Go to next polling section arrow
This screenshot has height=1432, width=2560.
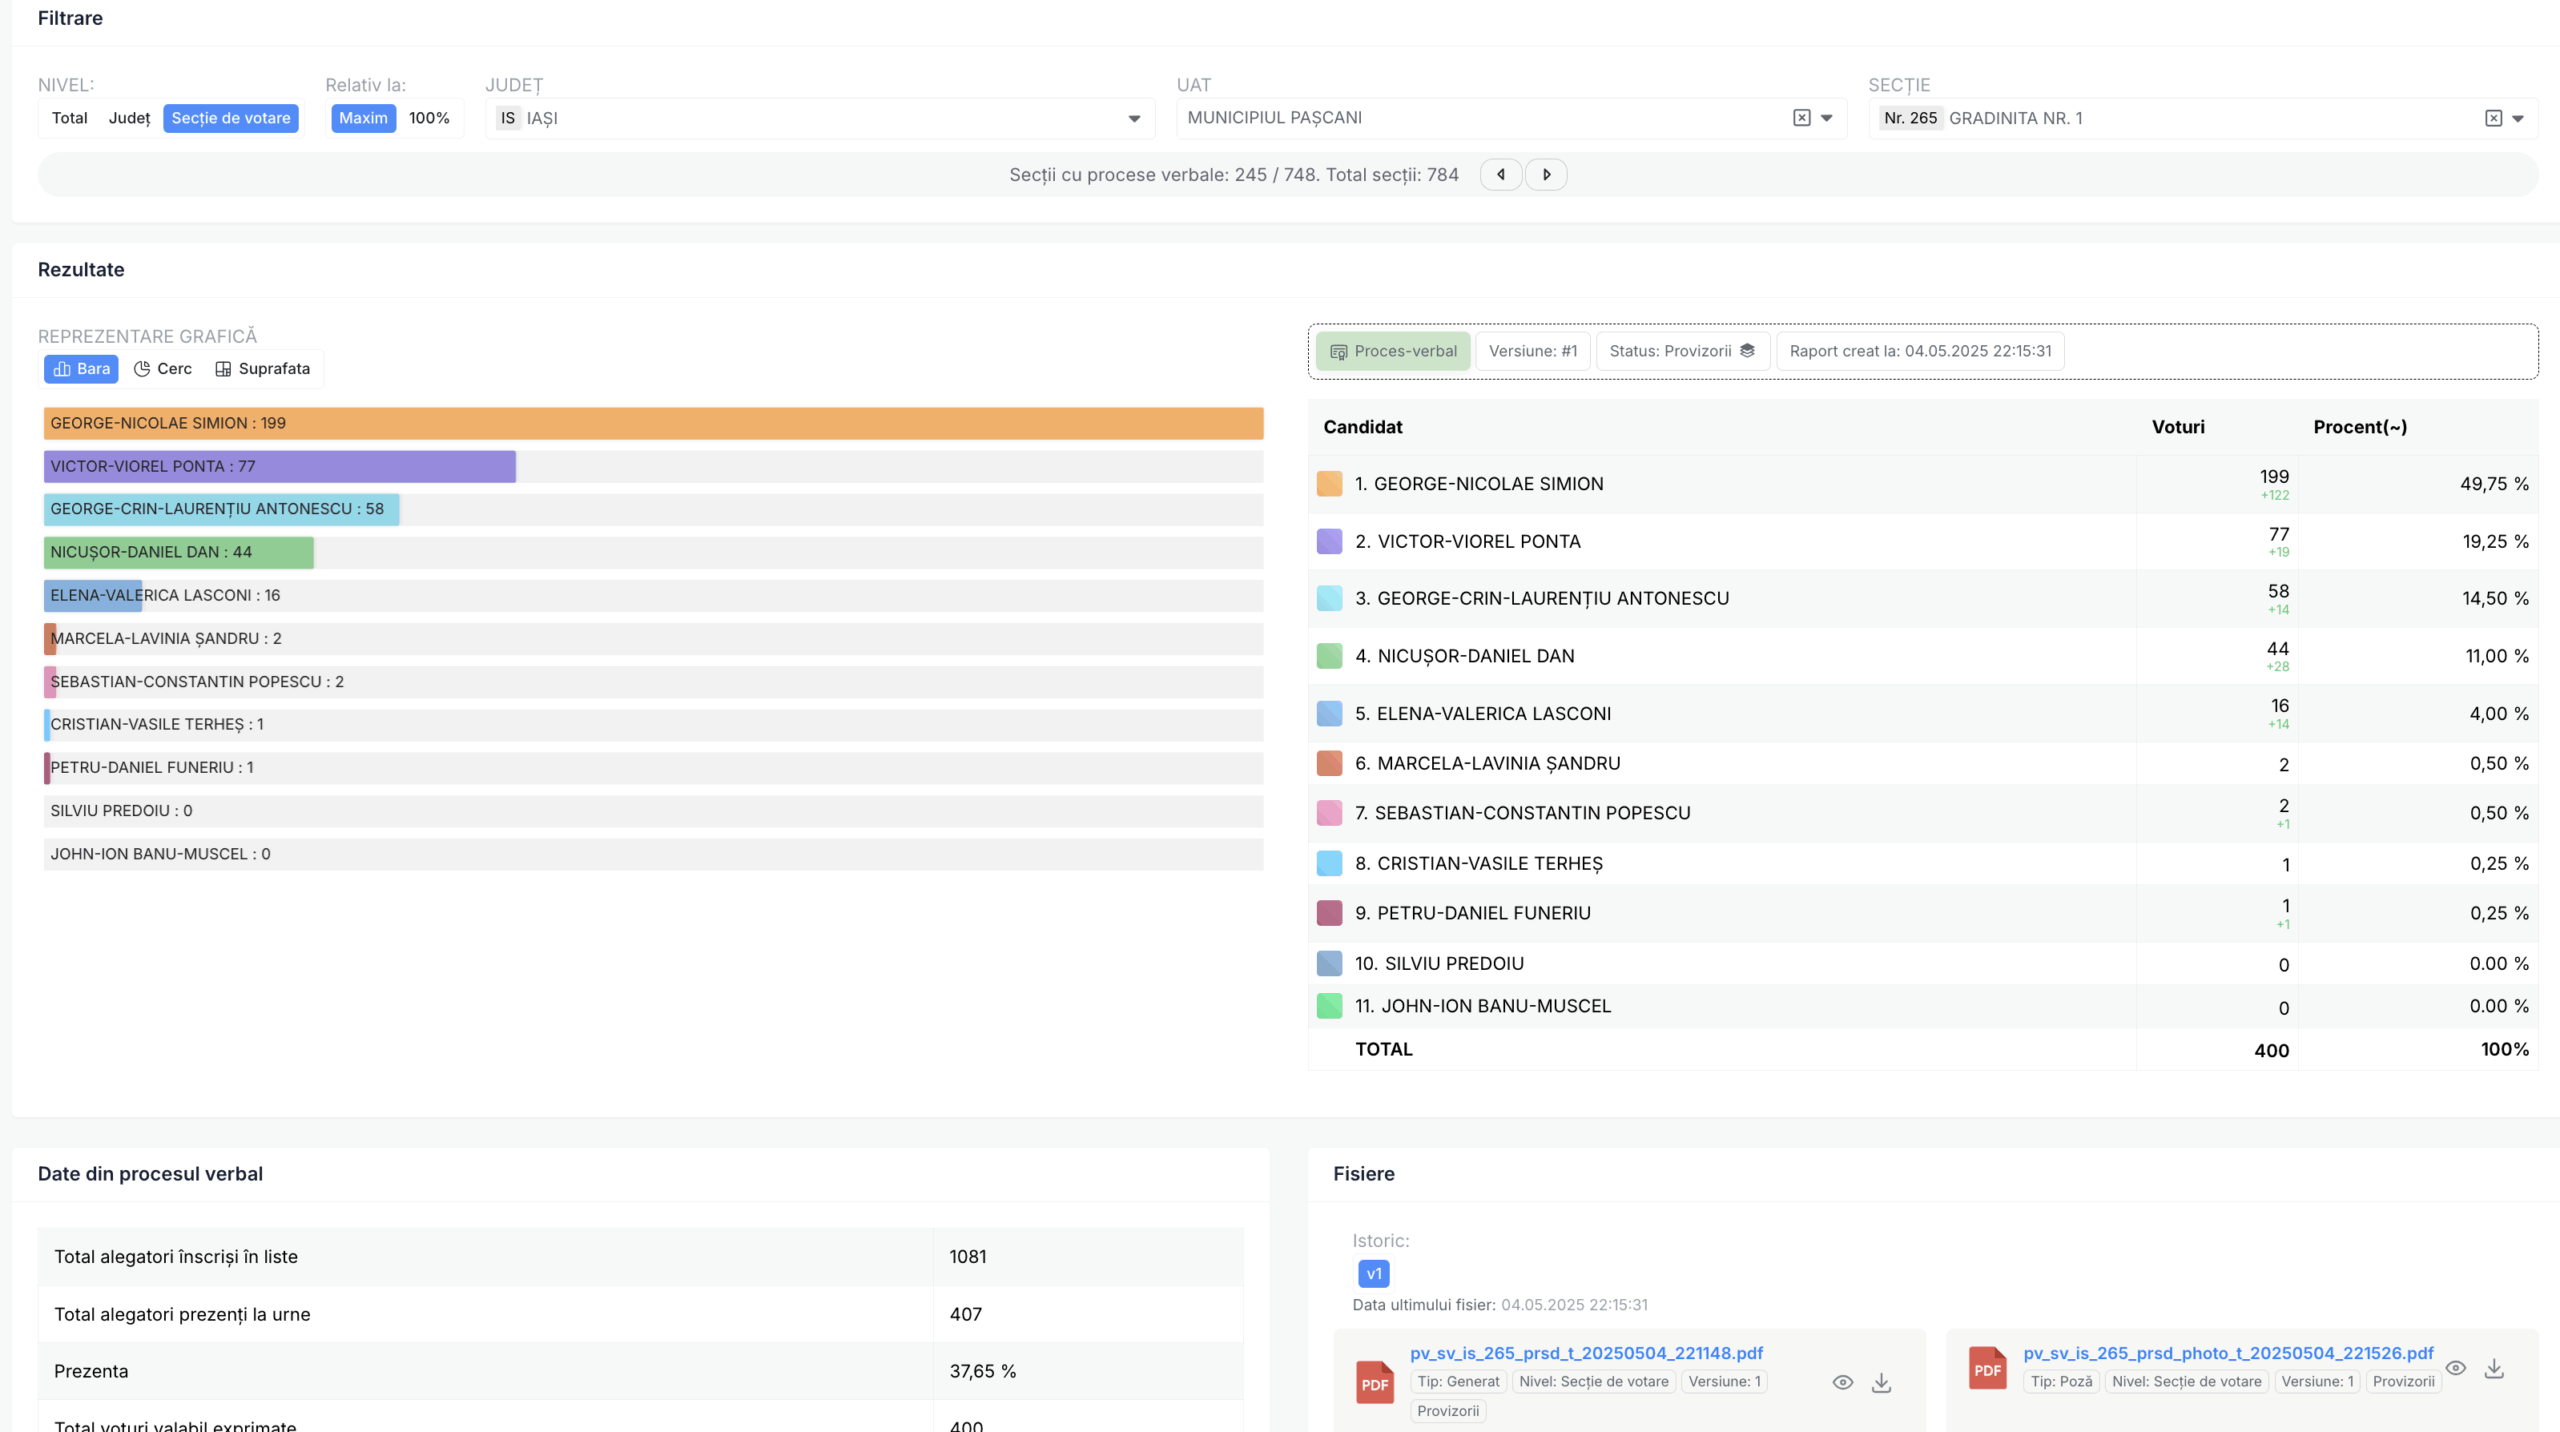click(x=1546, y=174)
